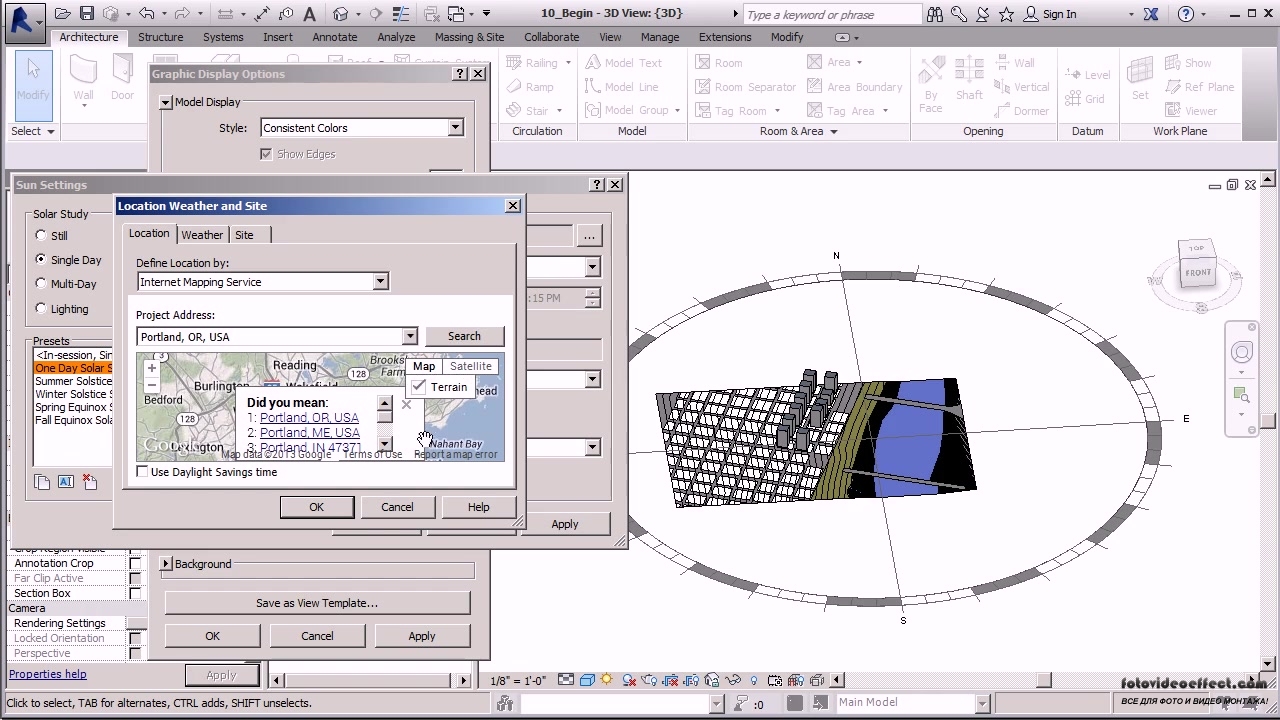Open the Default 3D View house icon
Screen dimensions: 1280x720
coord(341,14)
